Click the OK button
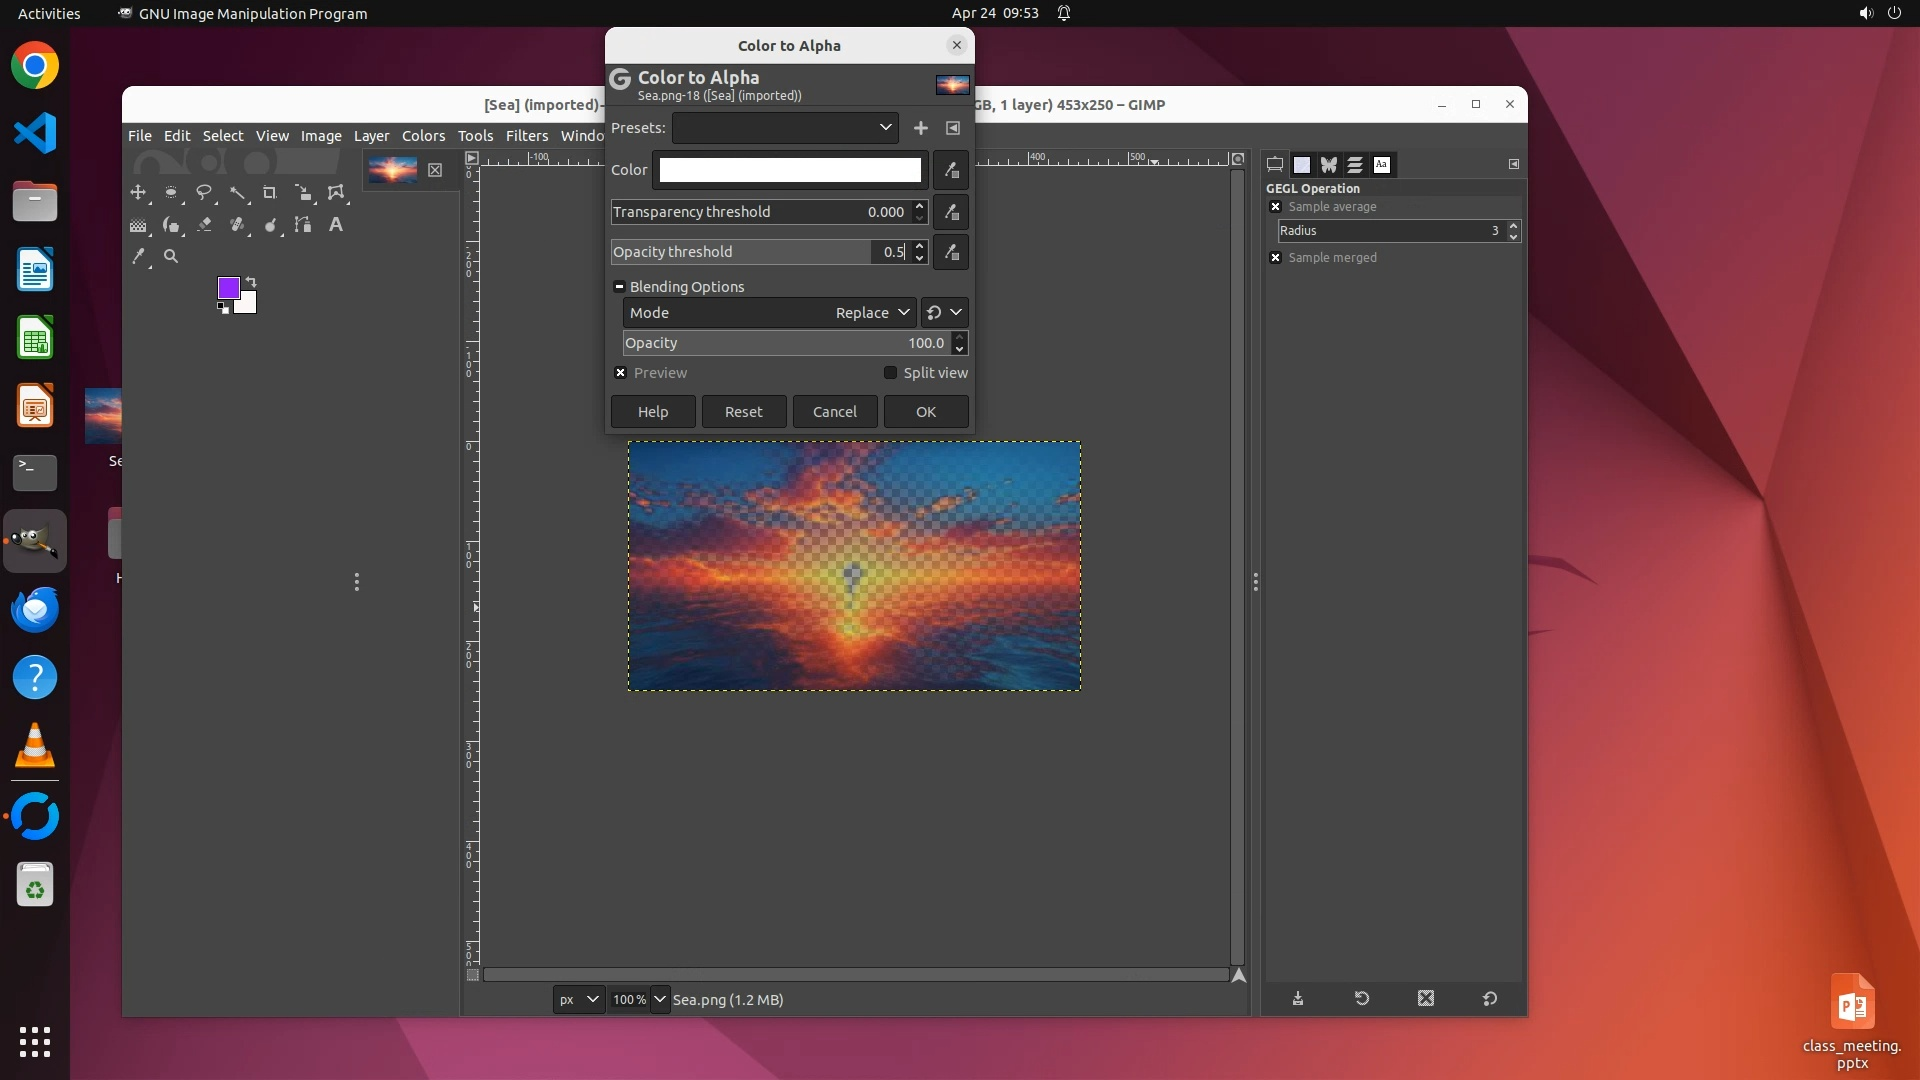The width and height of the screenshot is (1920, 1080). tap(925, 412)
